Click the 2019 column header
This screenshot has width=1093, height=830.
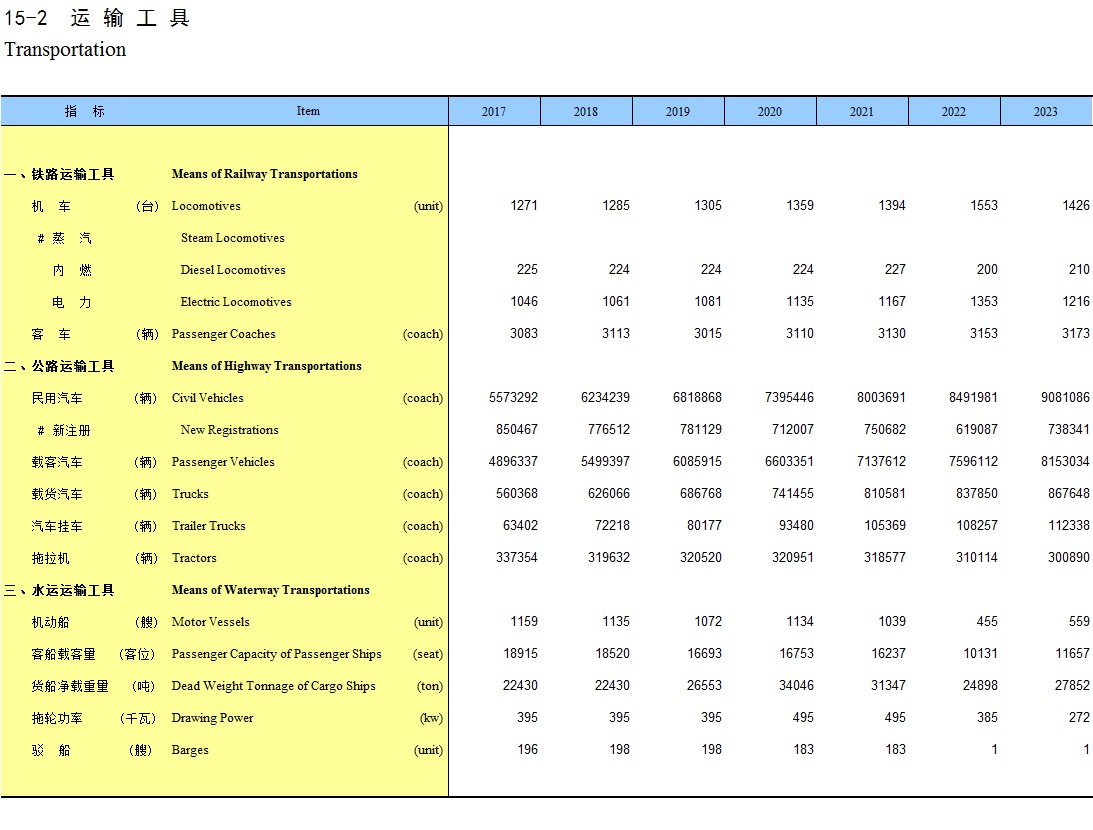[x=678, y=112]
